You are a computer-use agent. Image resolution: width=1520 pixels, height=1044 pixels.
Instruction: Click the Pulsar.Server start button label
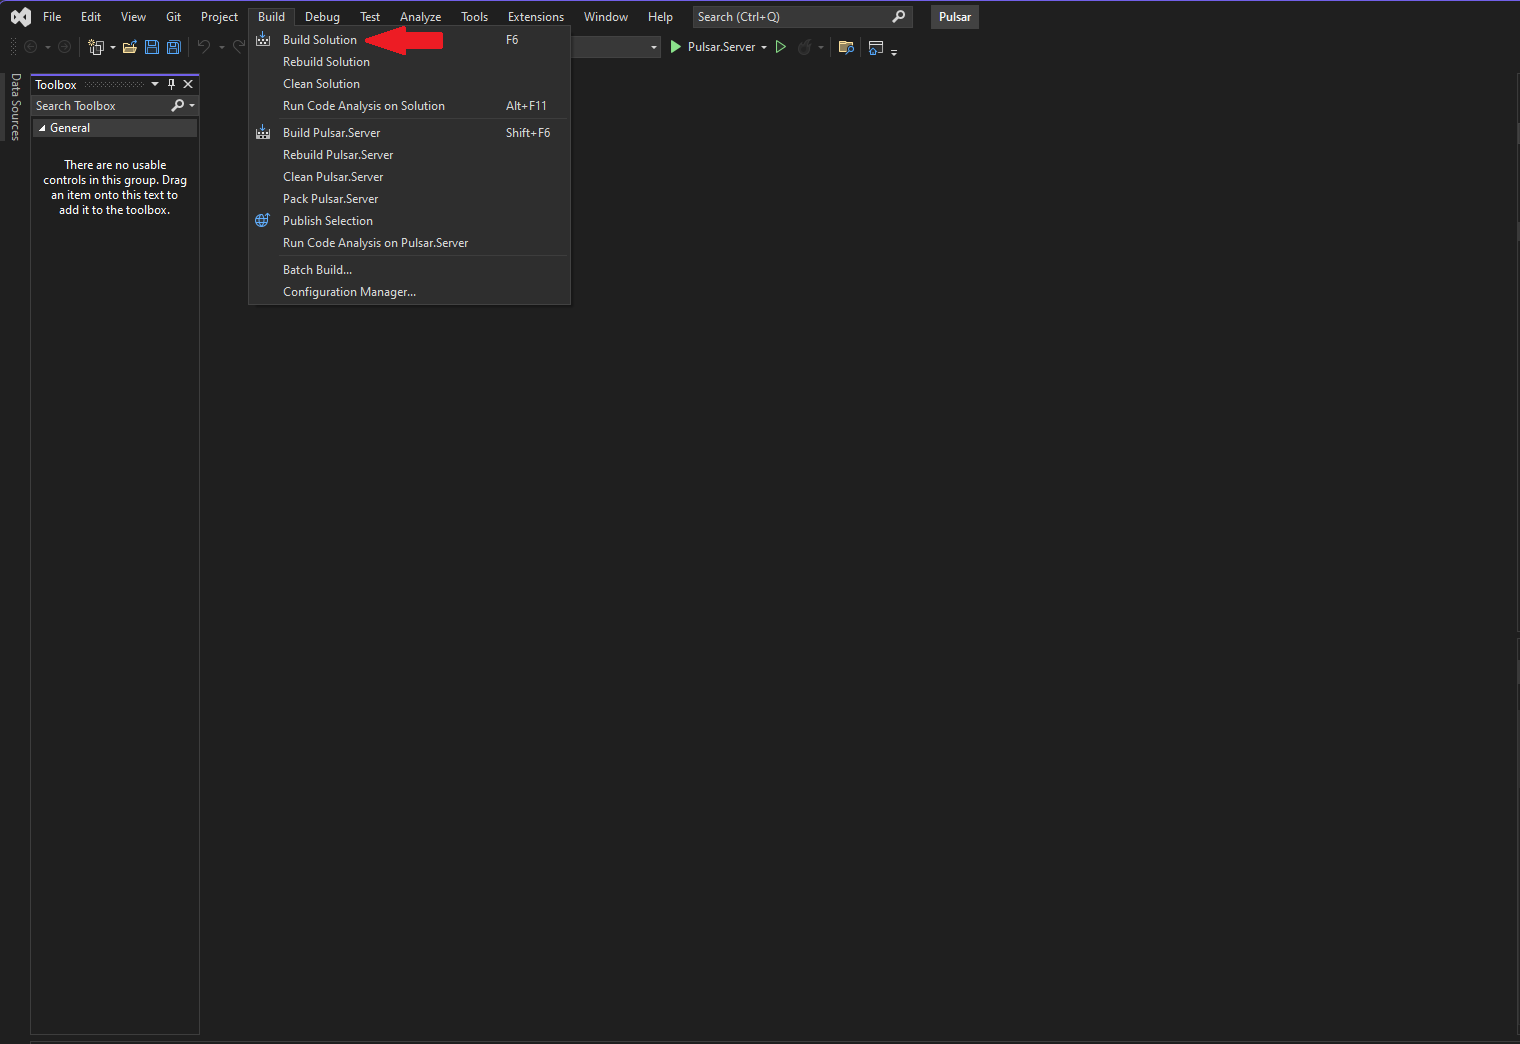tap(721, 47)
